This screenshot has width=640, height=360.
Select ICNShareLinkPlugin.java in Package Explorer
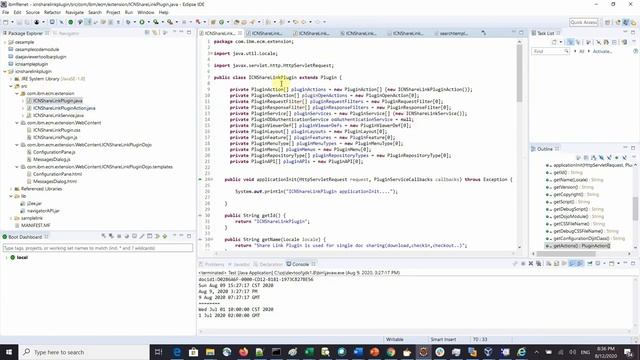(58, 100)
